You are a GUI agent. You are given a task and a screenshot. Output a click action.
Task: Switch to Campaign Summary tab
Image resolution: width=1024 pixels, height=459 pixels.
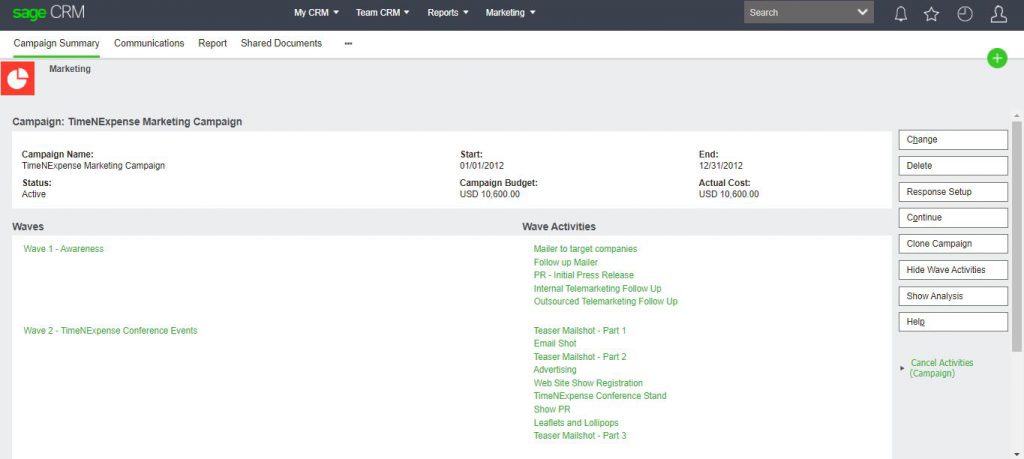coord(56,43)
